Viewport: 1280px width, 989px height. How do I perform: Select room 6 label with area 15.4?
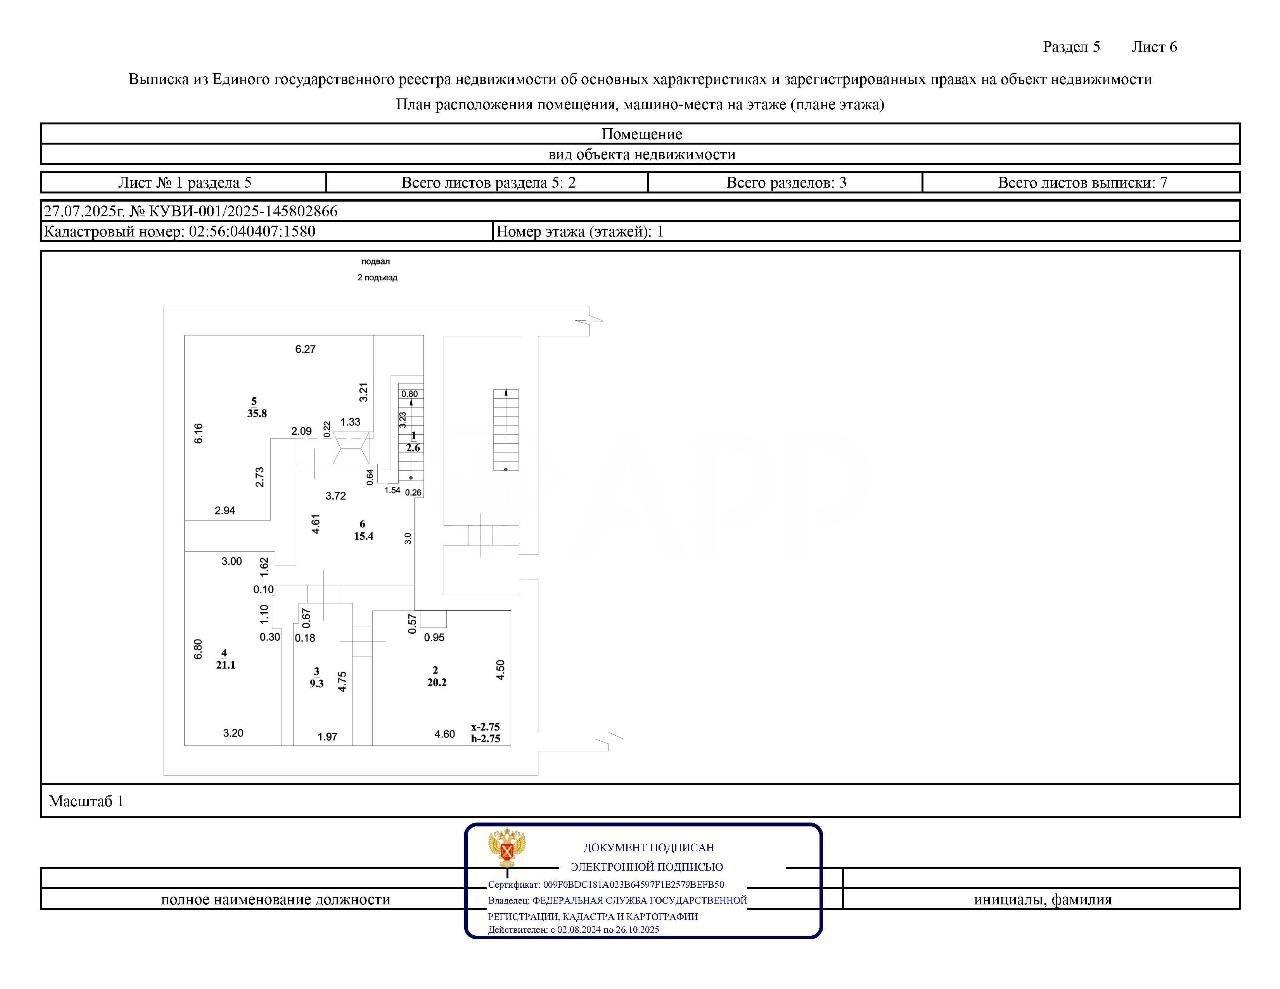tap(362, 530)
